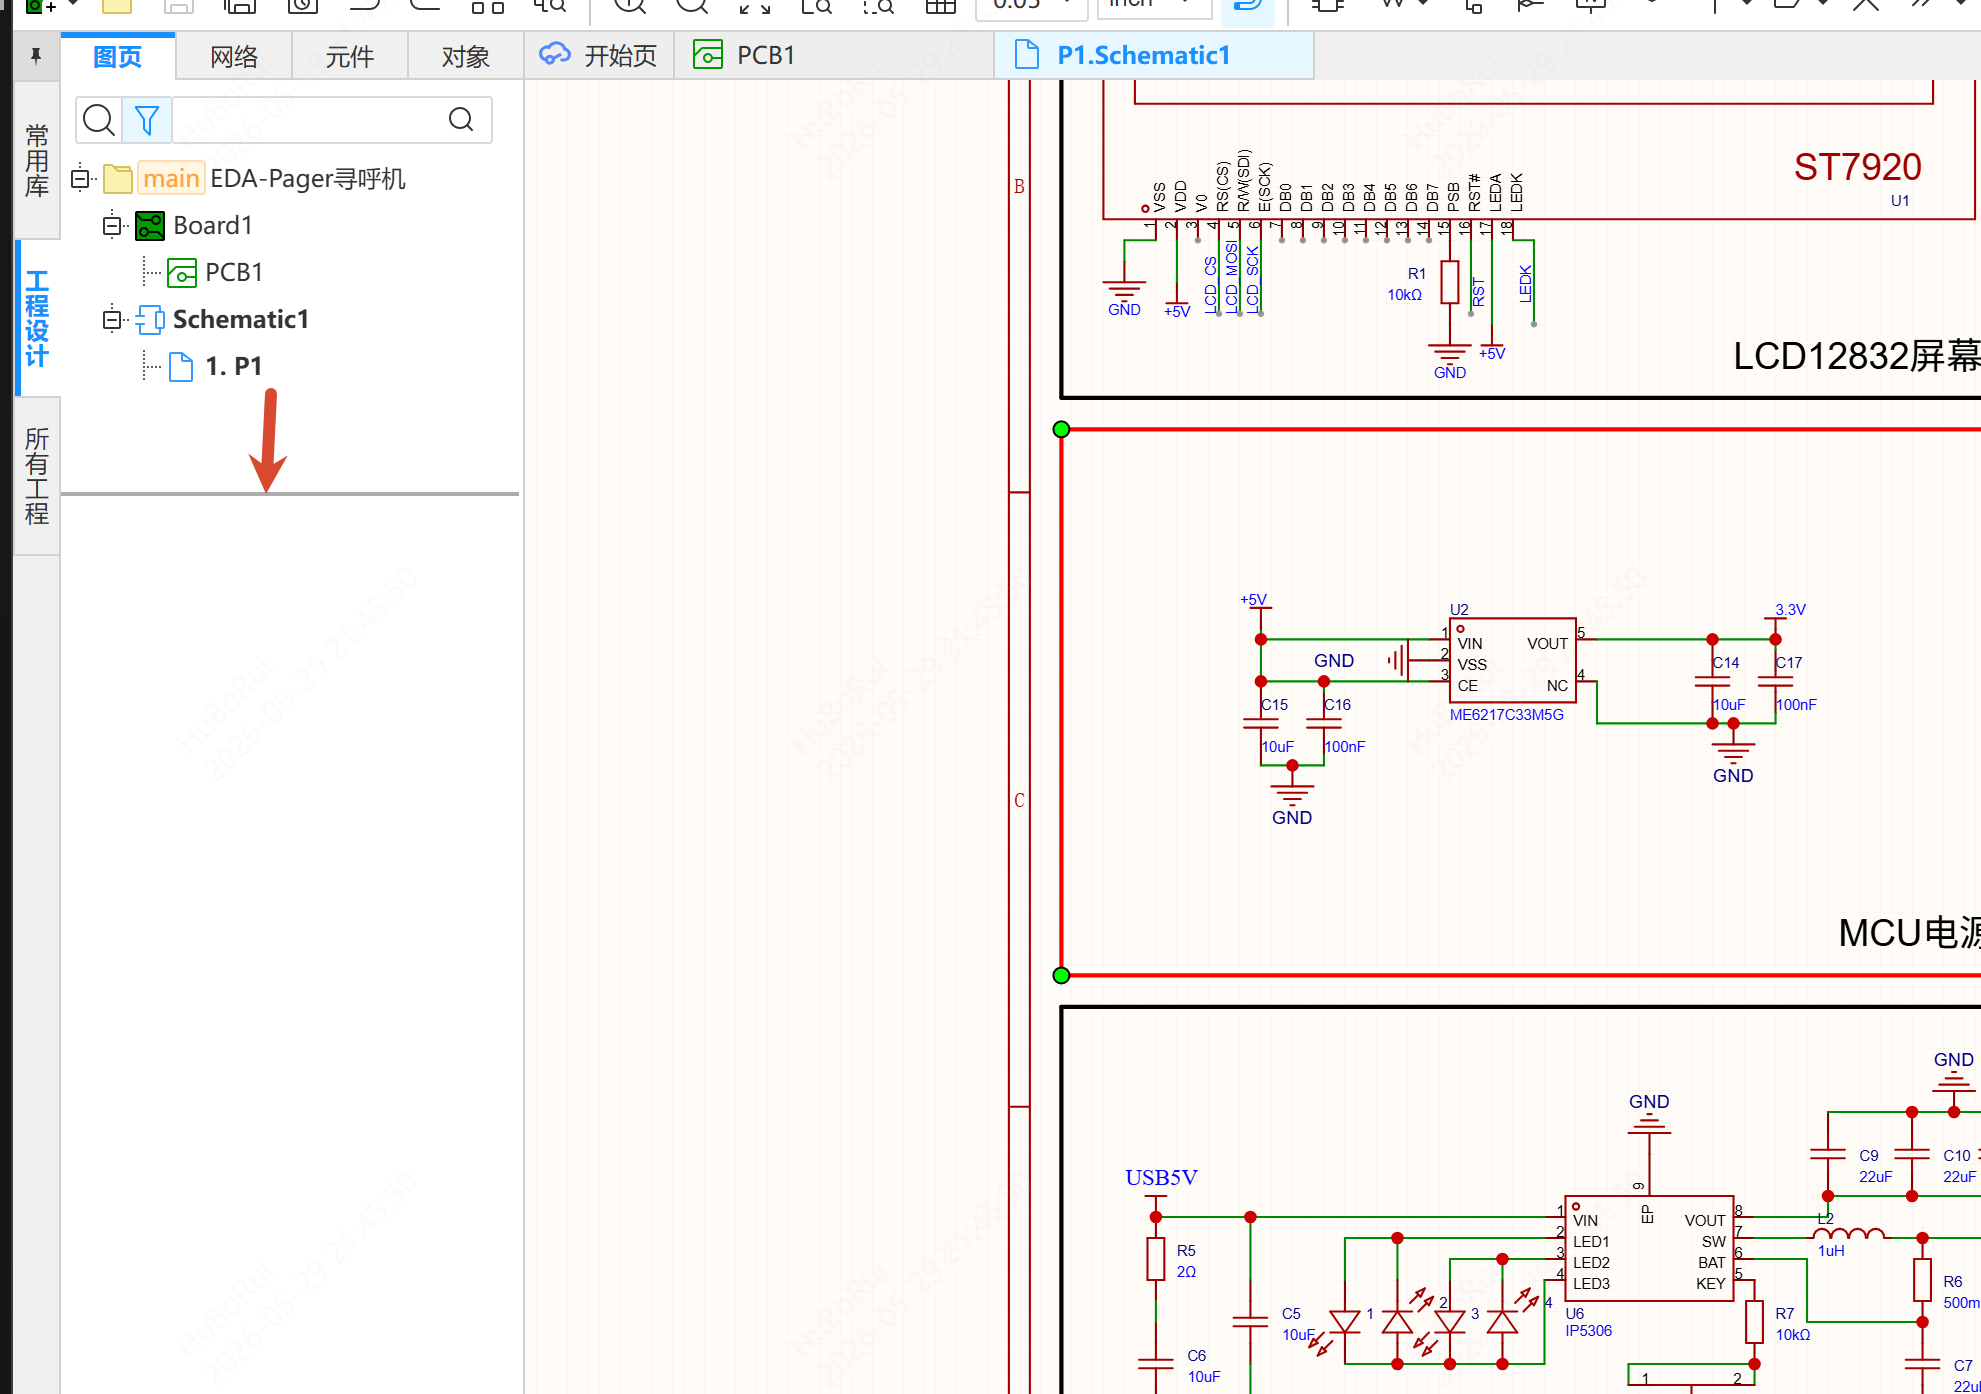Click the grid table icon in the top toolbar

tap(940, 7)
